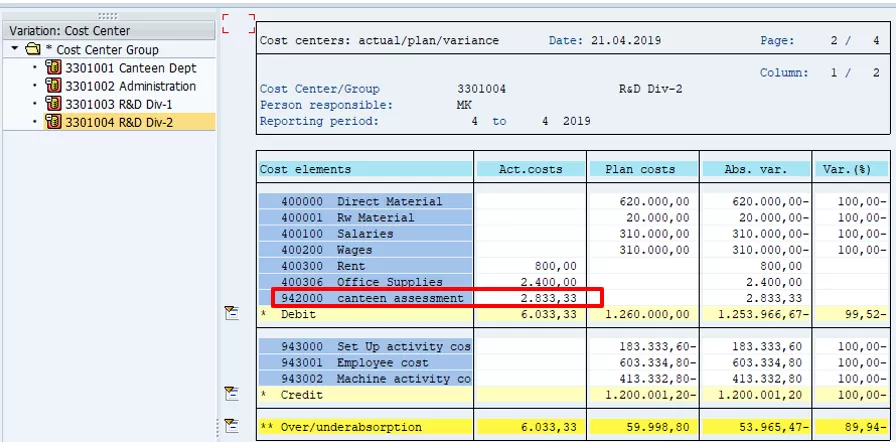Select cost element 400001 Rw Material
Viewport: 896px width, 442px height.
pos(365,217)
